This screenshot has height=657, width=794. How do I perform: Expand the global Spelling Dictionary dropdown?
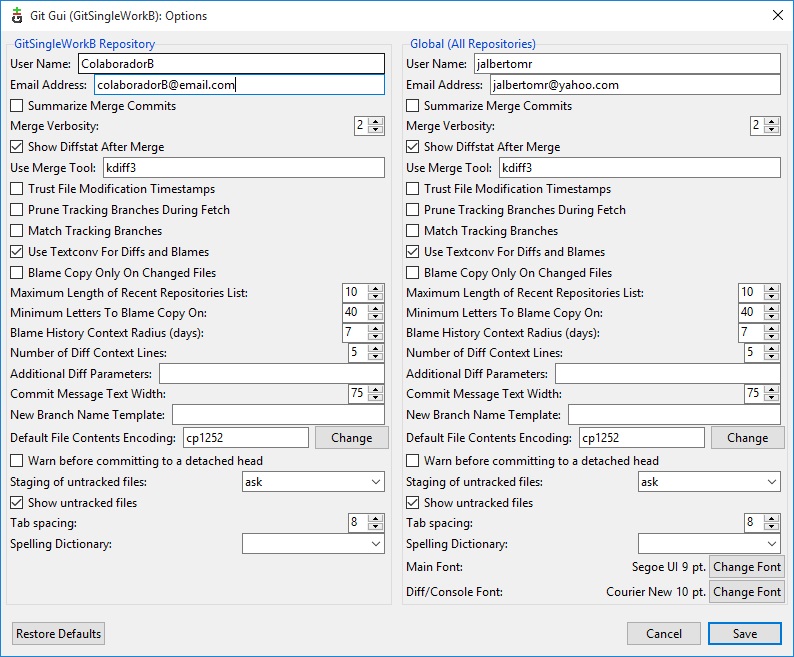(x=709, y=544)
